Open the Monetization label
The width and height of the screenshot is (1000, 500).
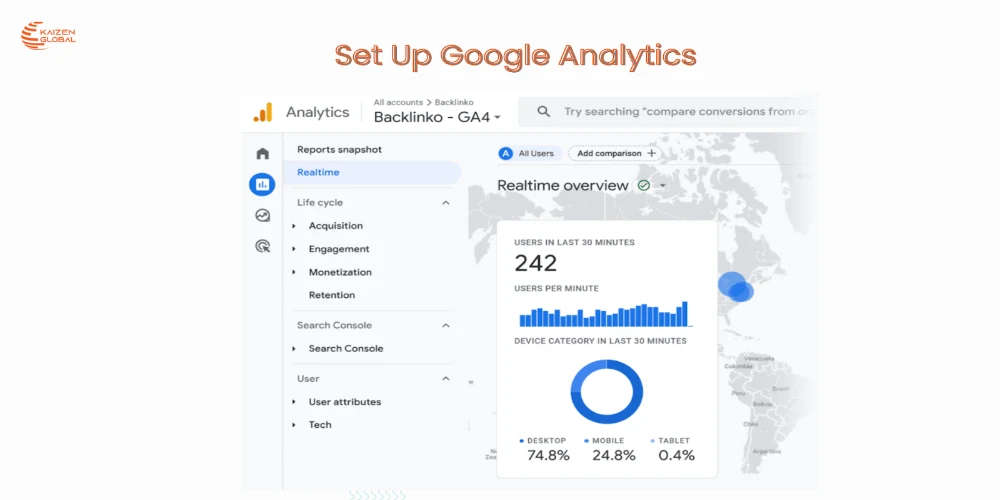coord(340,272)
